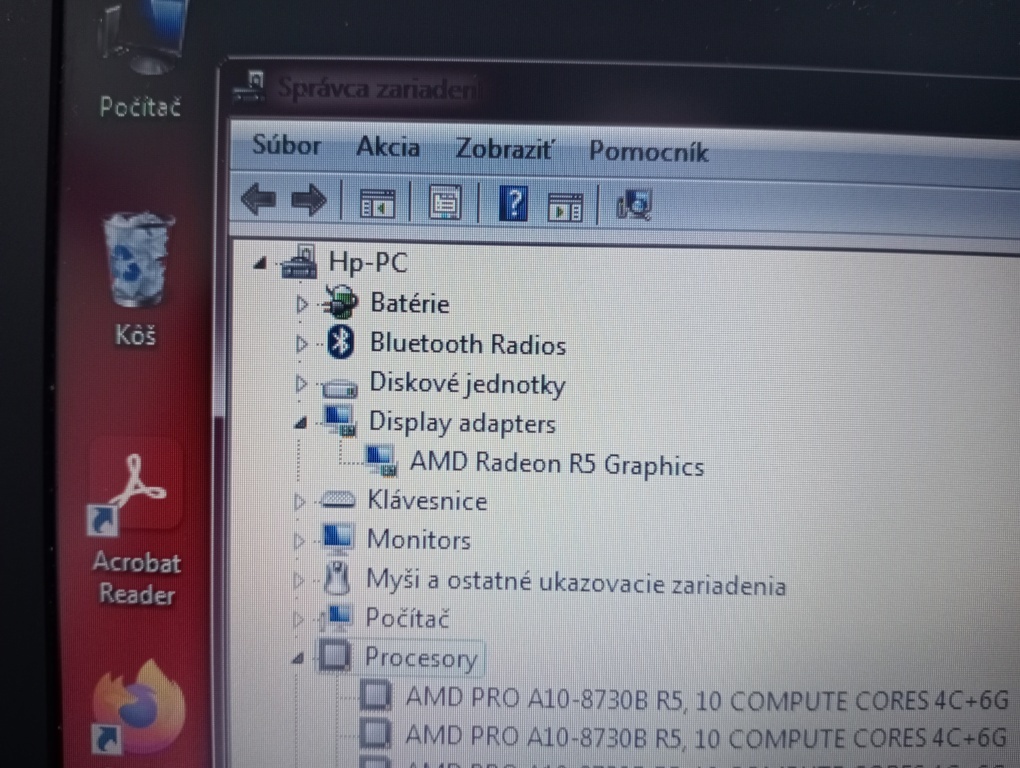This screenshot has height=768, width=1020.
Task: Select the Bluetooth Radios label
Action: (468, 344)
